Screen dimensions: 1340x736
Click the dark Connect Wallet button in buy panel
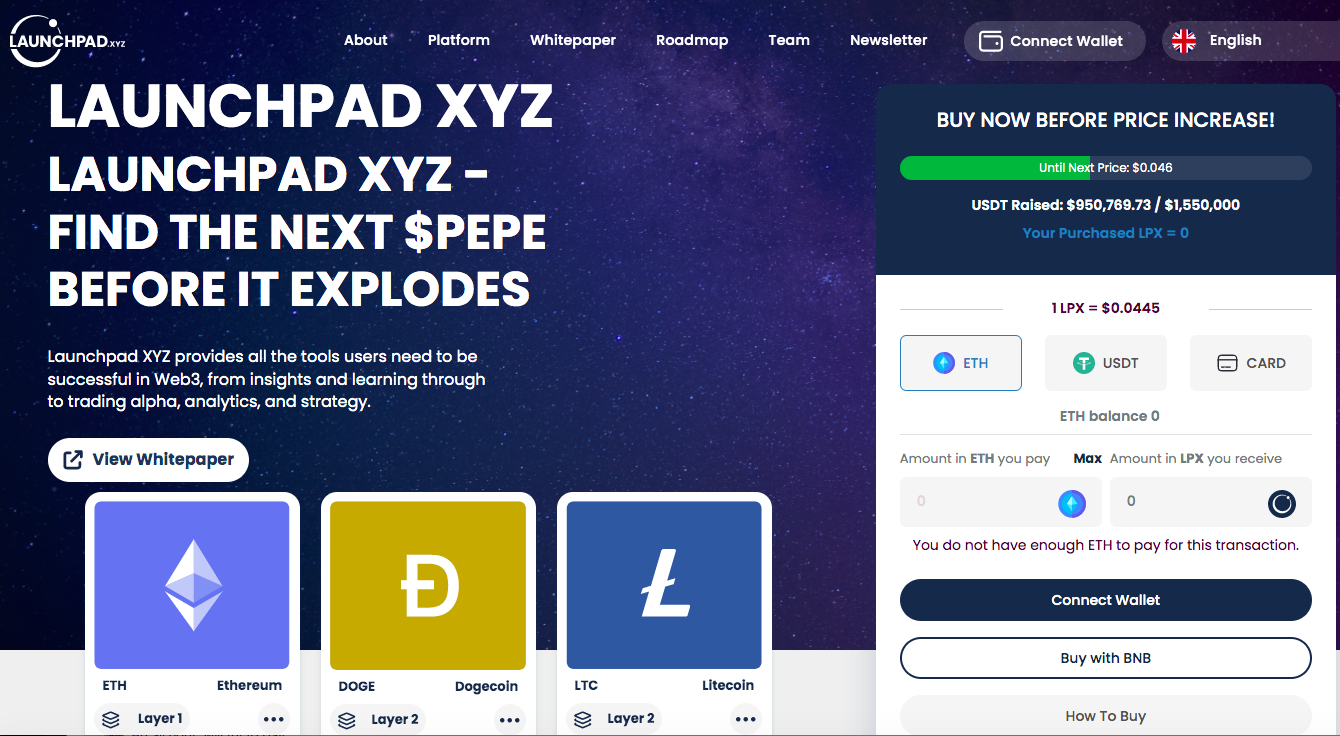pyautogui.click(x=1106, y=600)
